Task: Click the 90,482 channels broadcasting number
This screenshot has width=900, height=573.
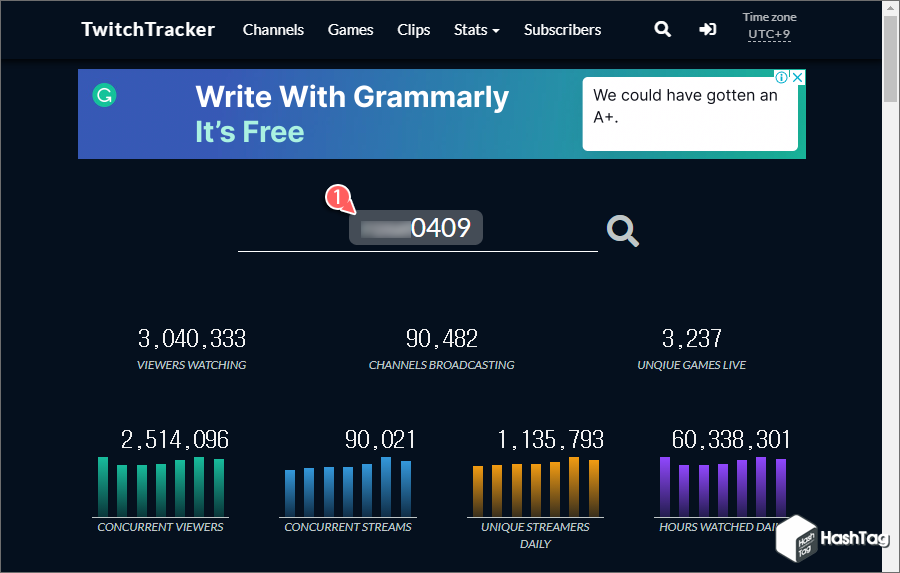Action: pos(441,339)
